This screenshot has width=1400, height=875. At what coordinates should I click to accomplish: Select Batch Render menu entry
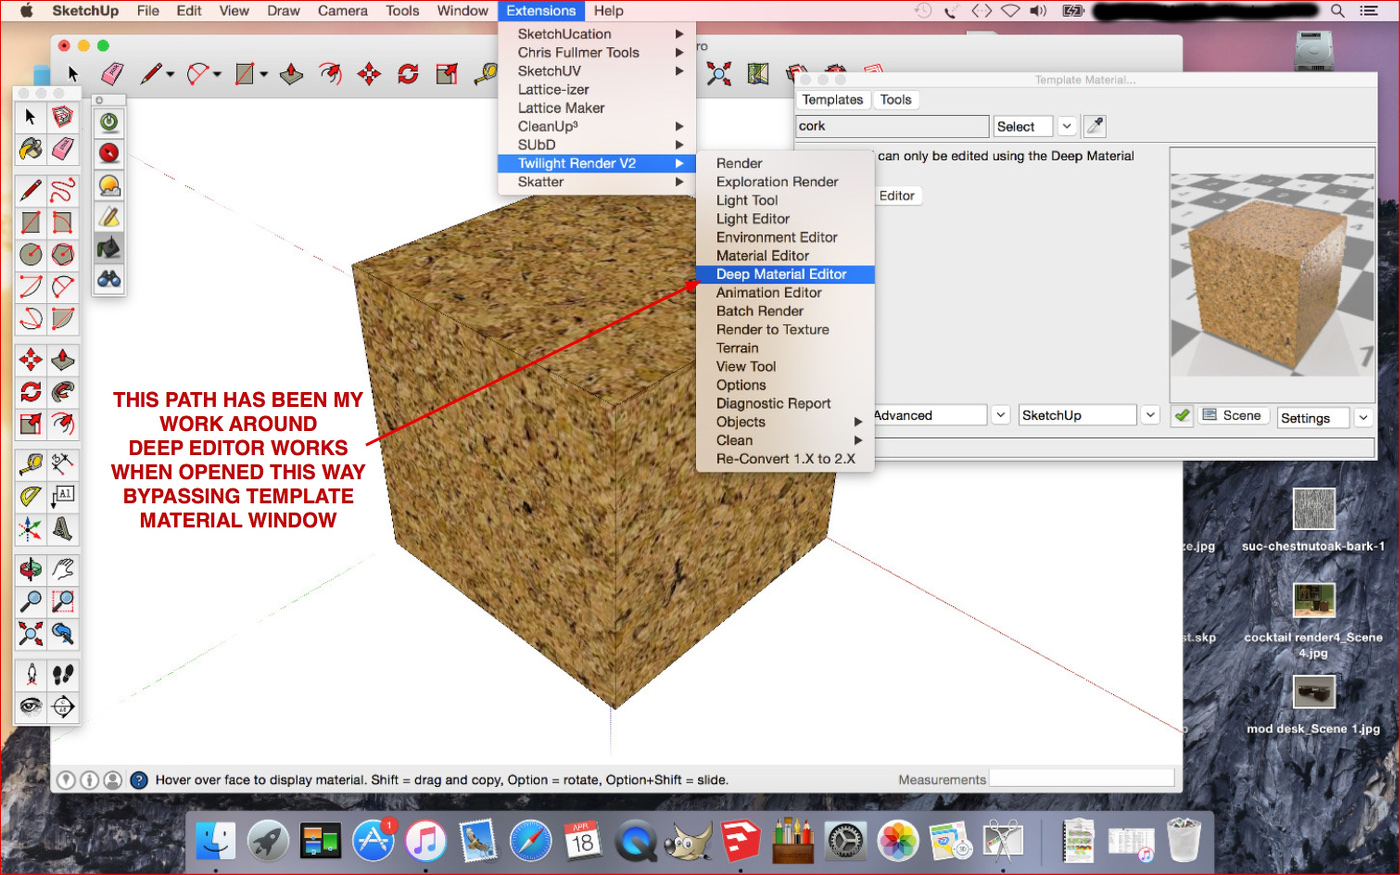tap(785, 311)
